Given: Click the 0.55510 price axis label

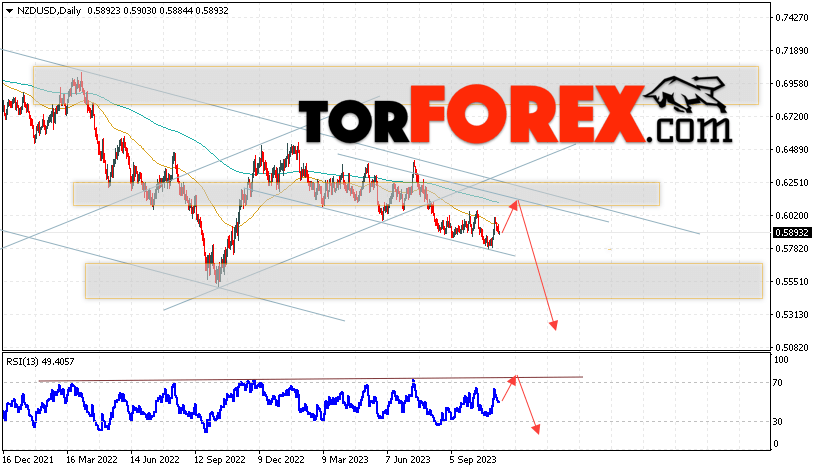Looking at the screenshot, I should (x=792, y=282).
